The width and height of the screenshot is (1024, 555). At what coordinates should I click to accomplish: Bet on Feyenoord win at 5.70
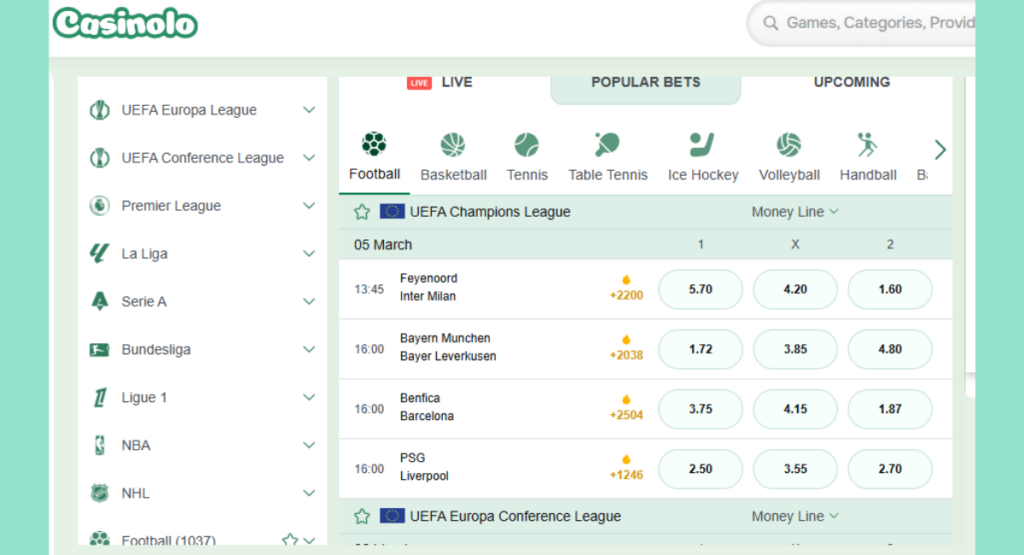coord(700,289)
